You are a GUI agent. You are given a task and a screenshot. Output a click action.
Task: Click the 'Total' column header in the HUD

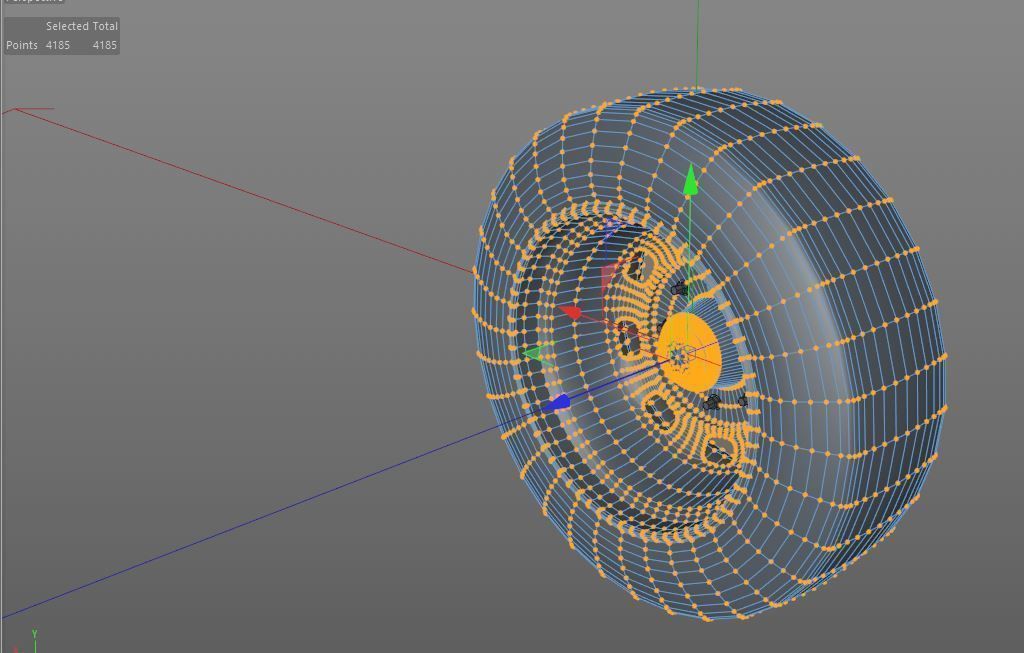point(105,26)
